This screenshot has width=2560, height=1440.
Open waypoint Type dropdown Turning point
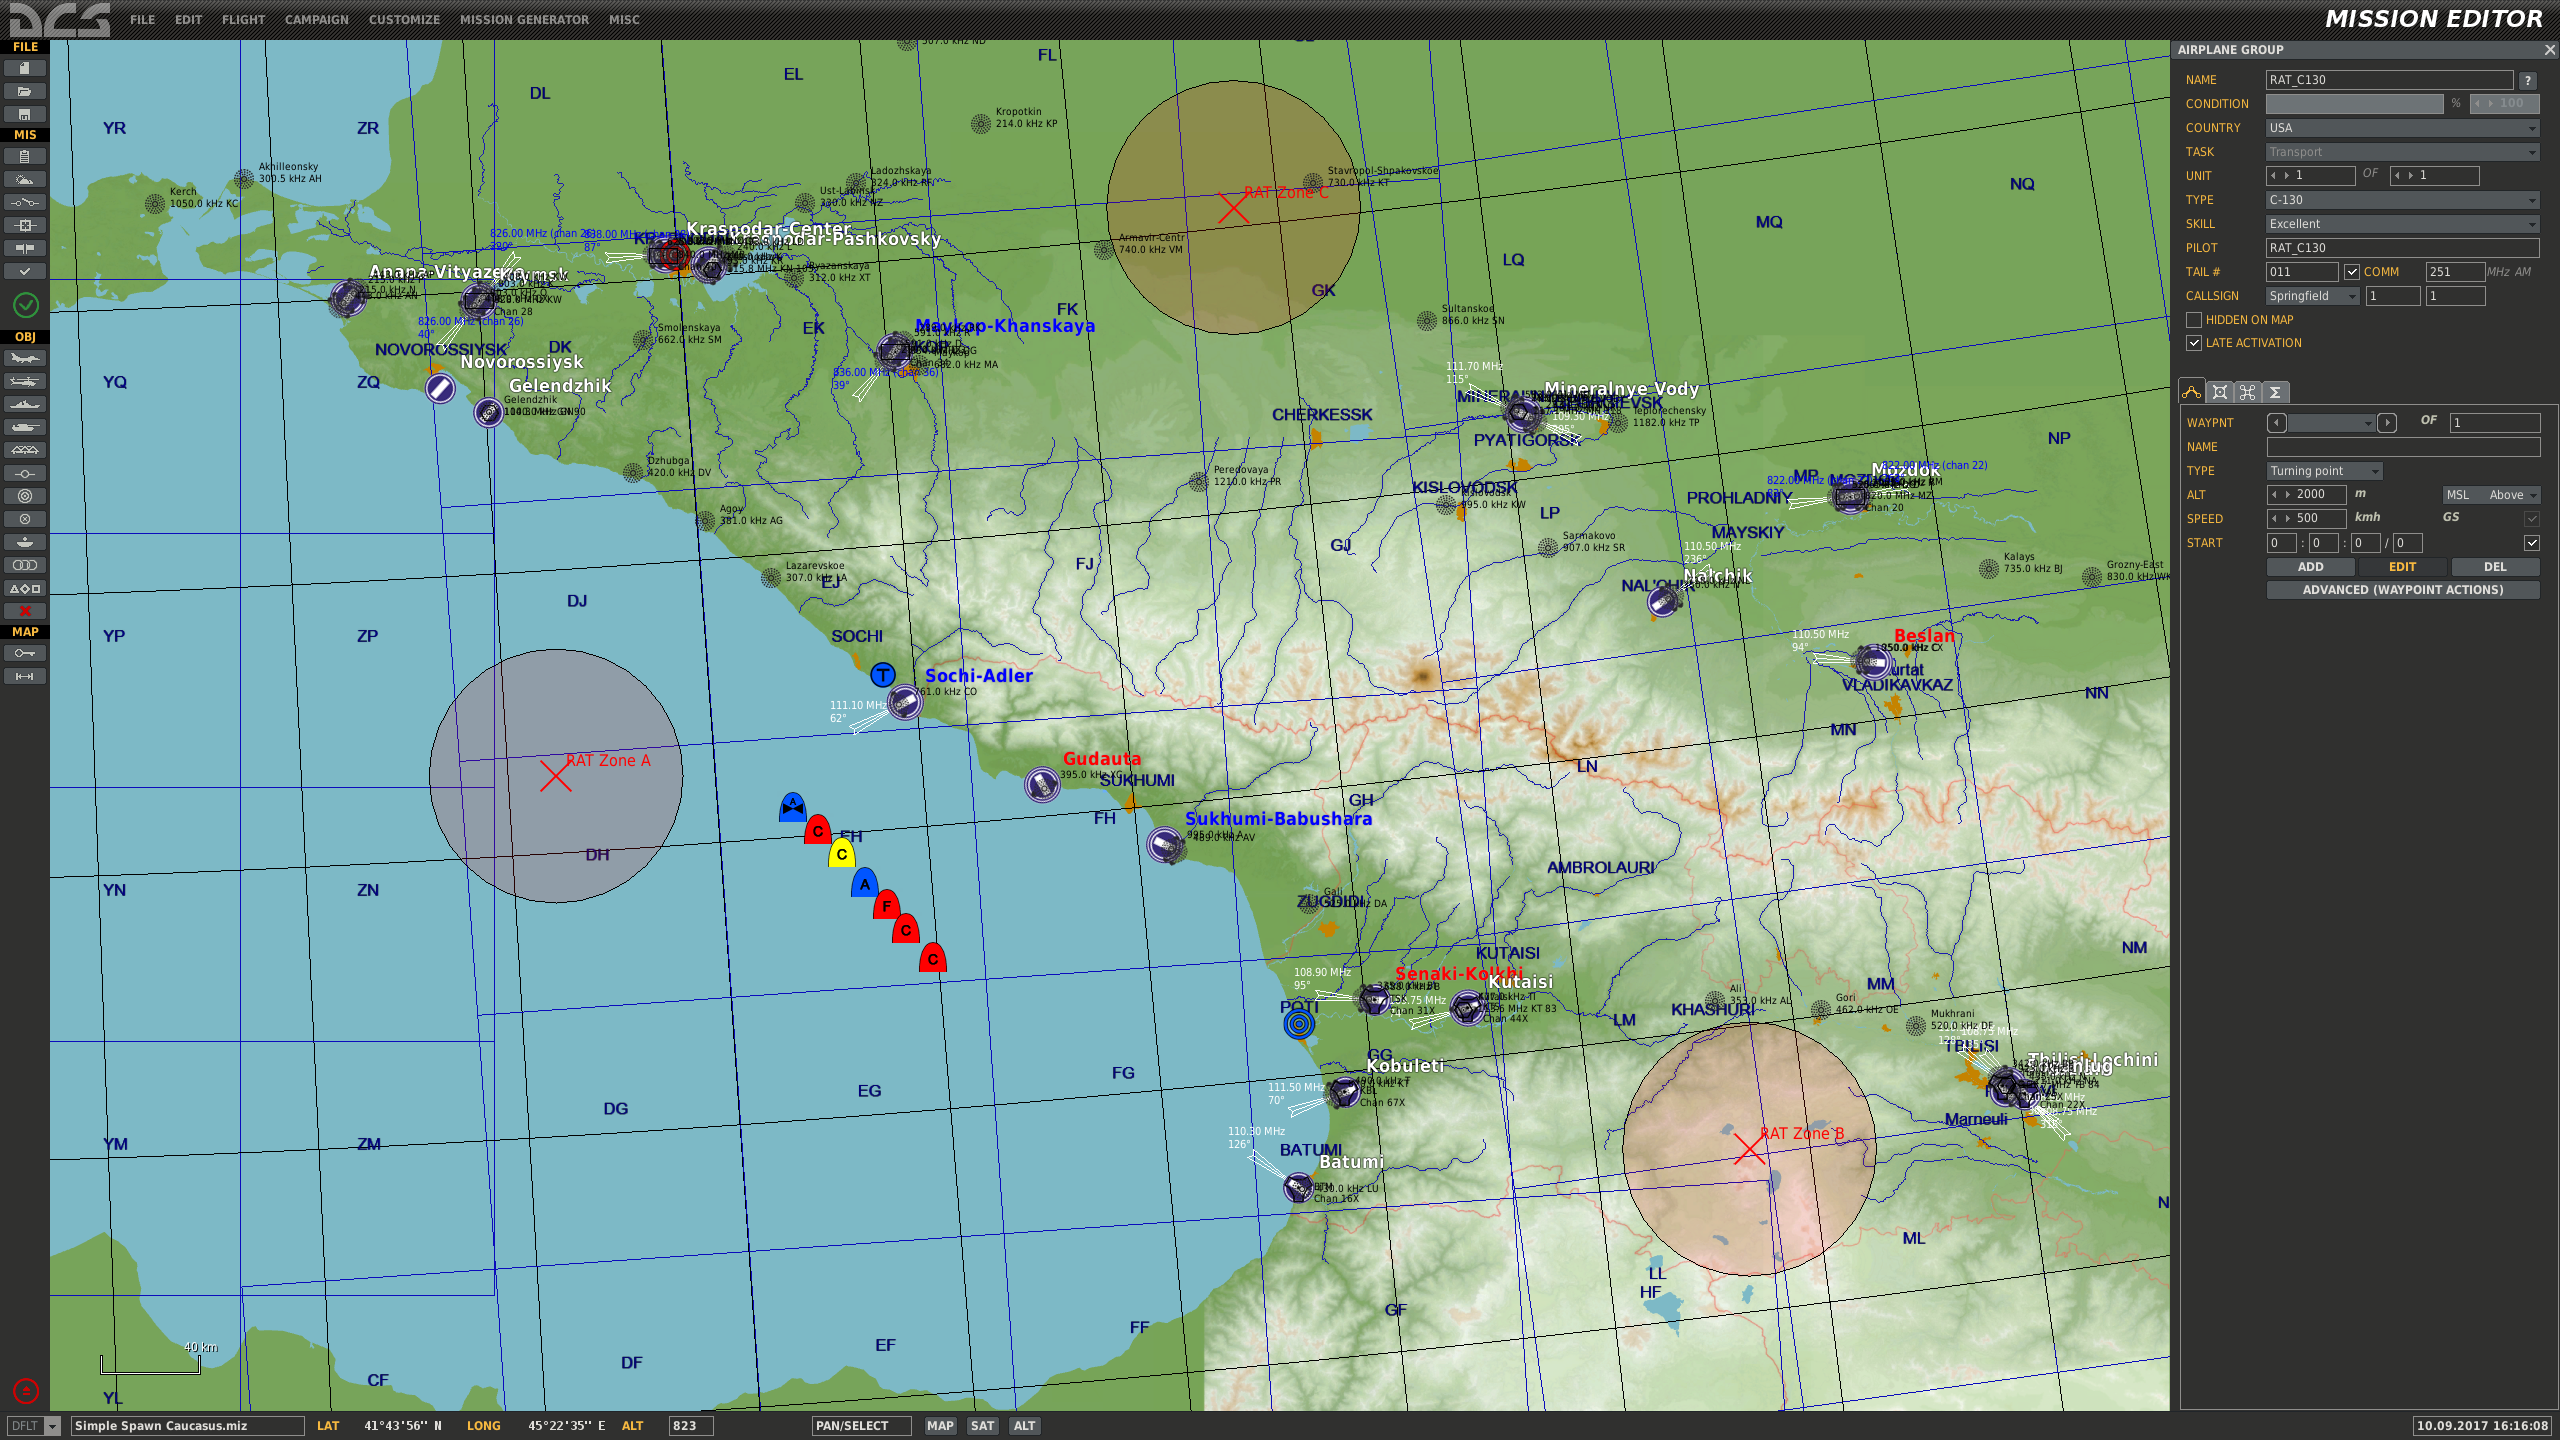tap(2325, 471)
